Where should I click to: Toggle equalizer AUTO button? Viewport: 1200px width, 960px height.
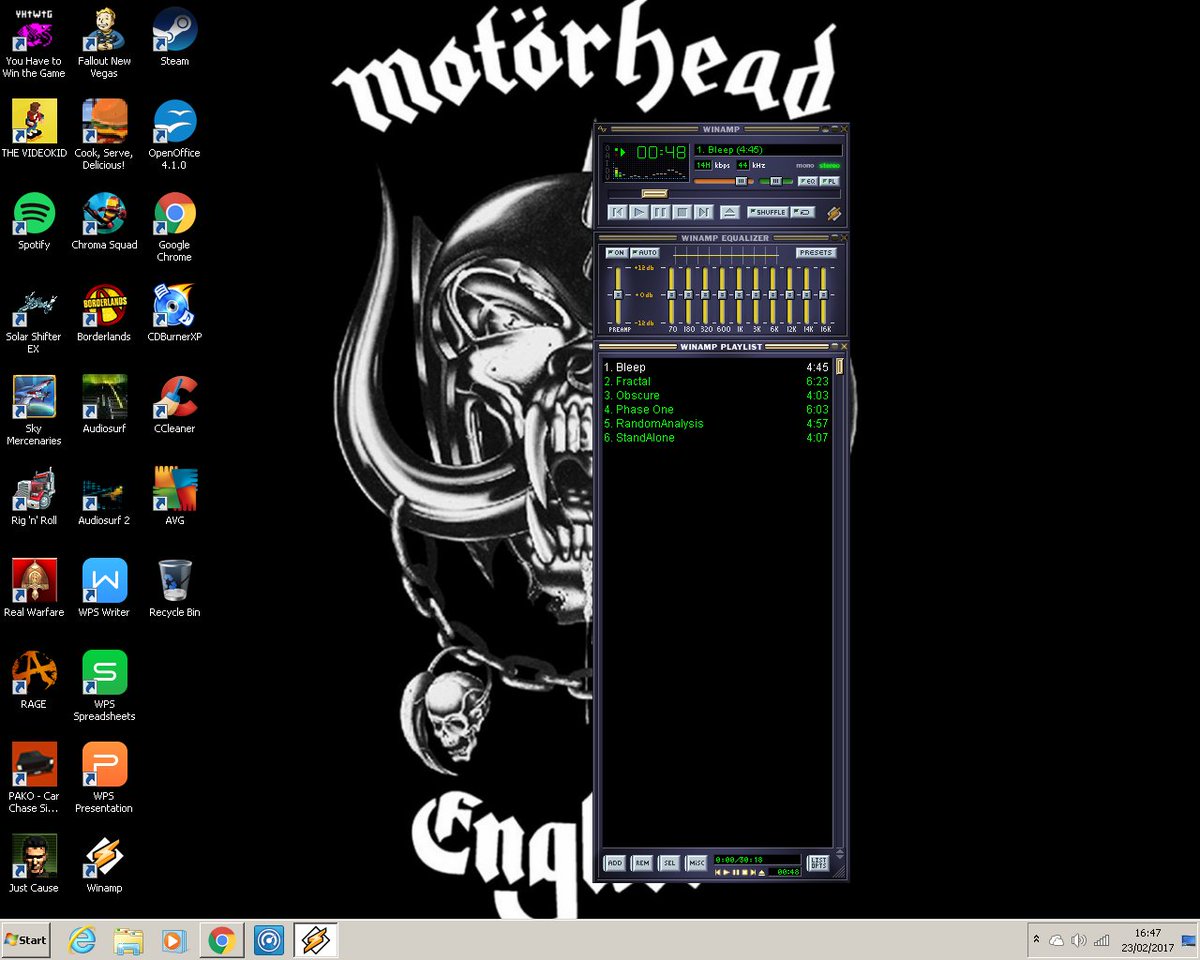click(x=645, y=253)
